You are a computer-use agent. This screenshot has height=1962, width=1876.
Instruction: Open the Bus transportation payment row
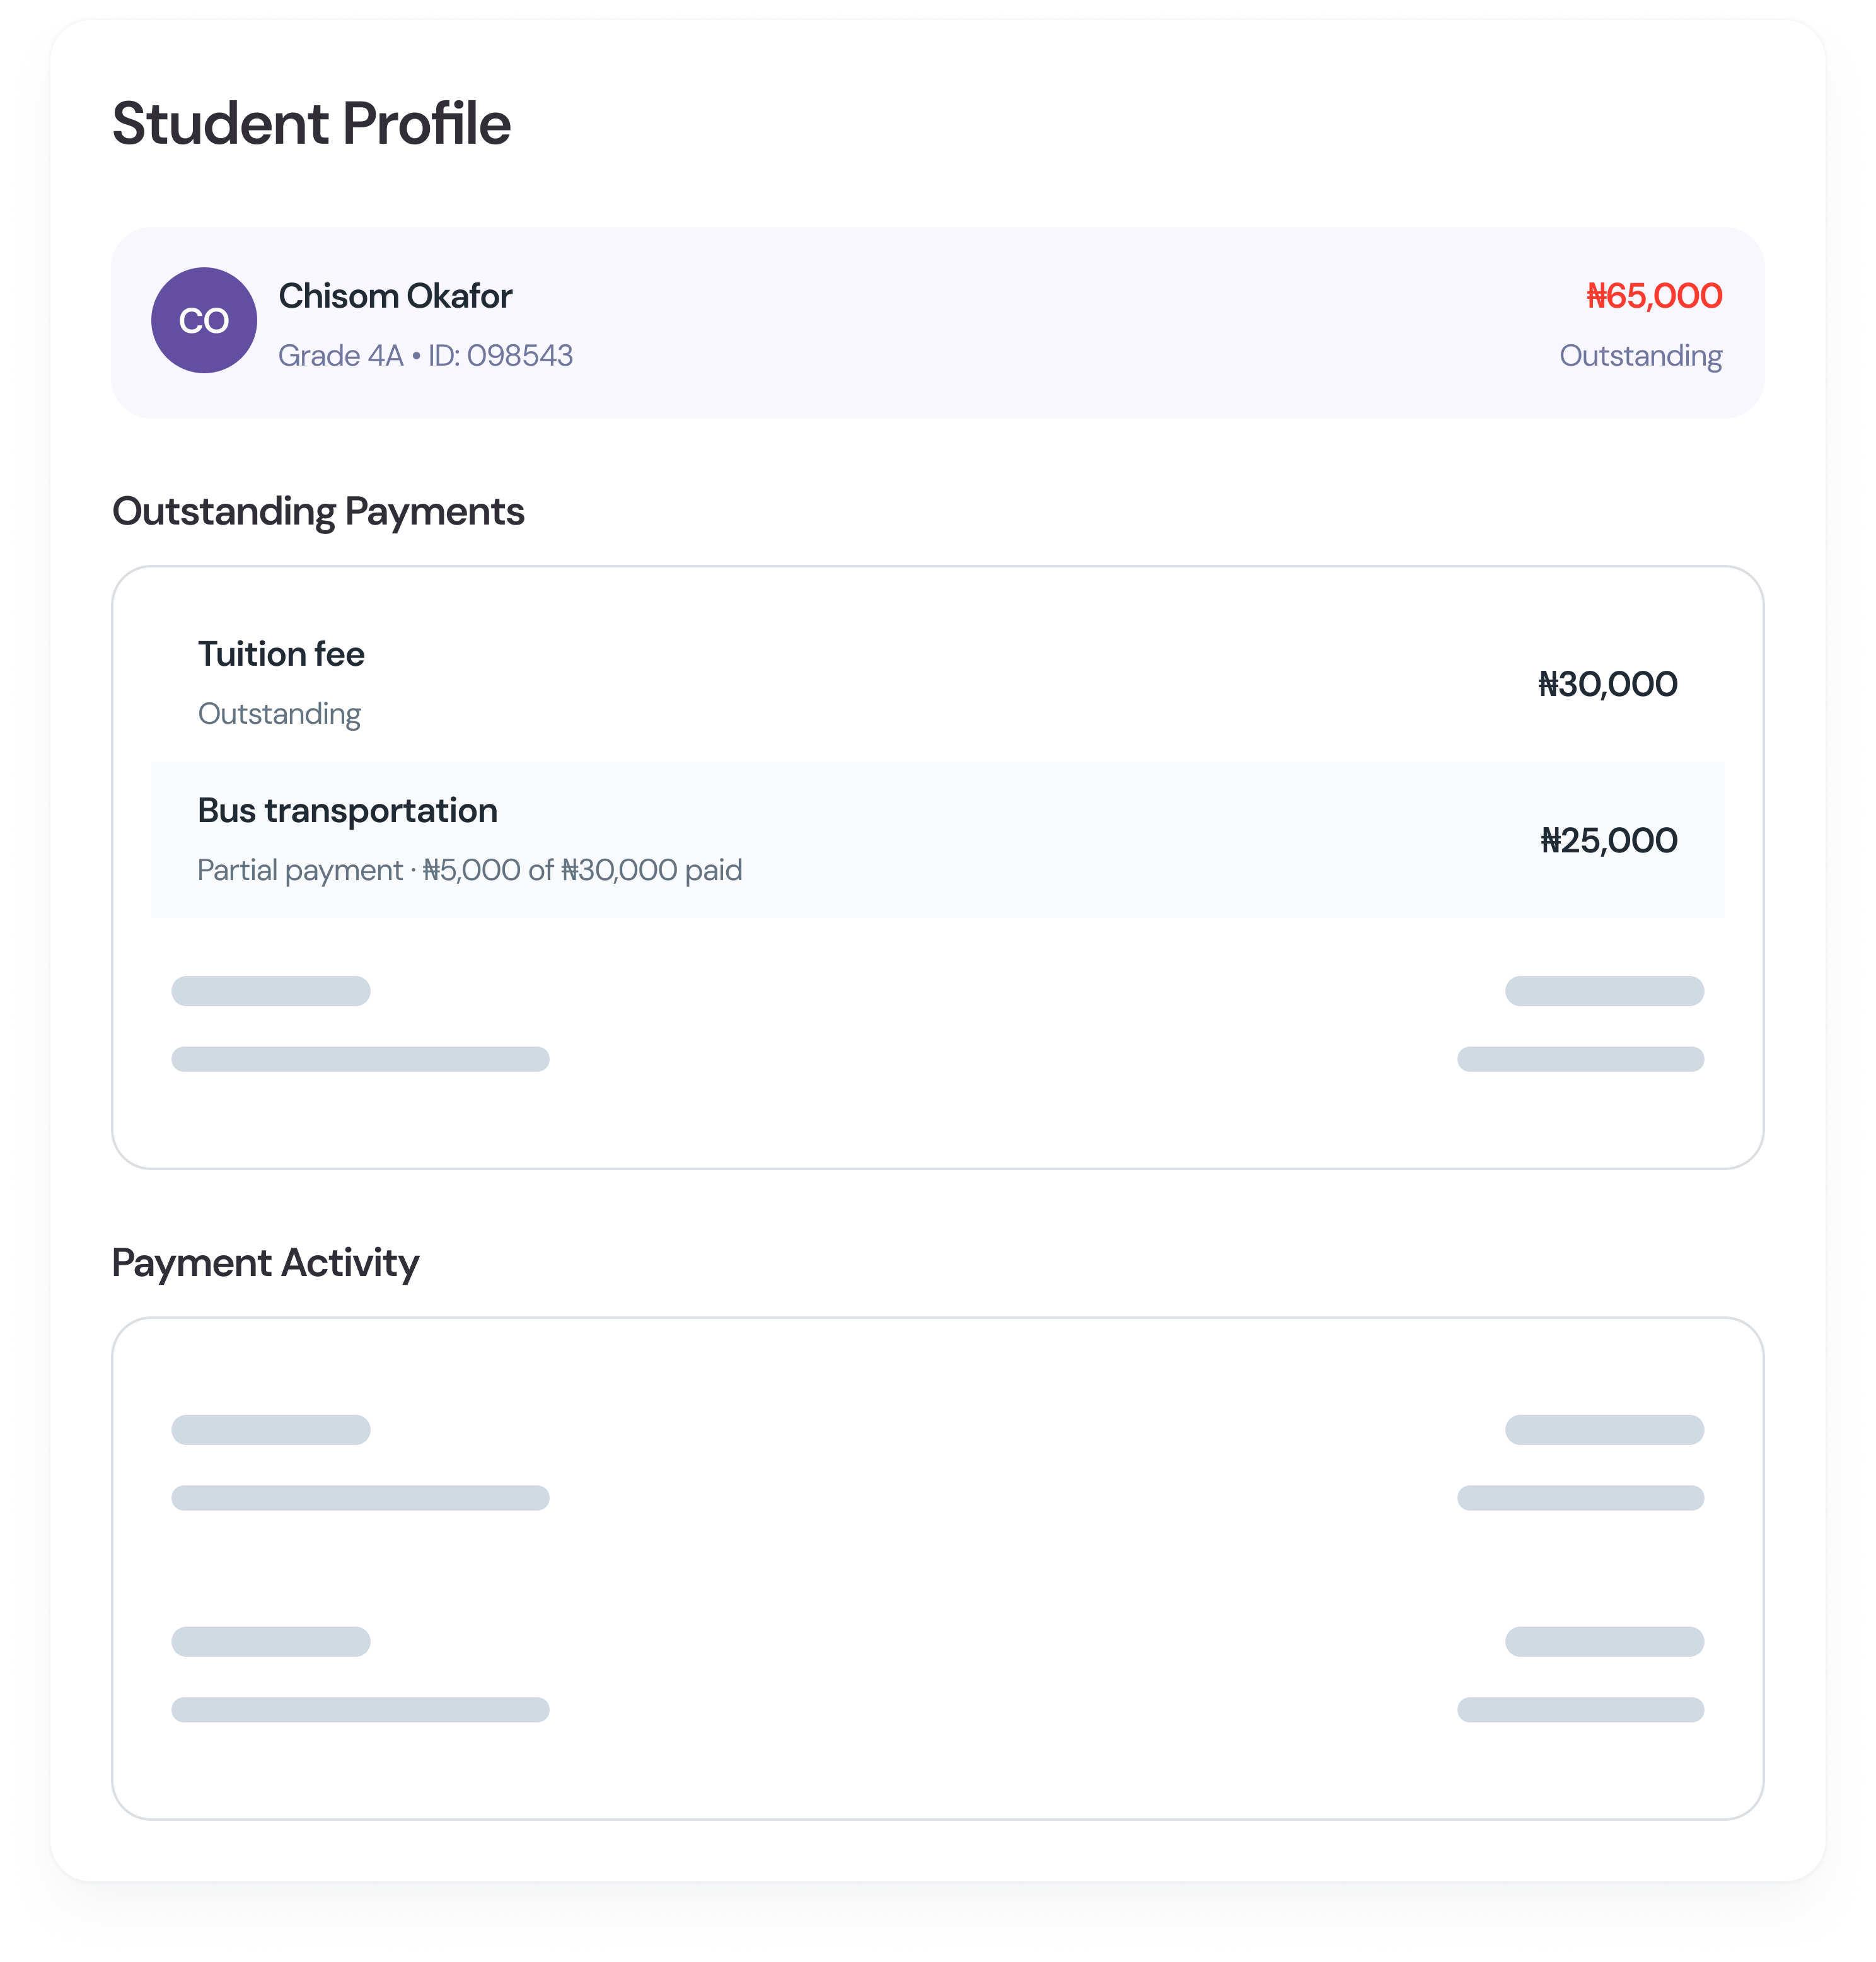[347, 810]
